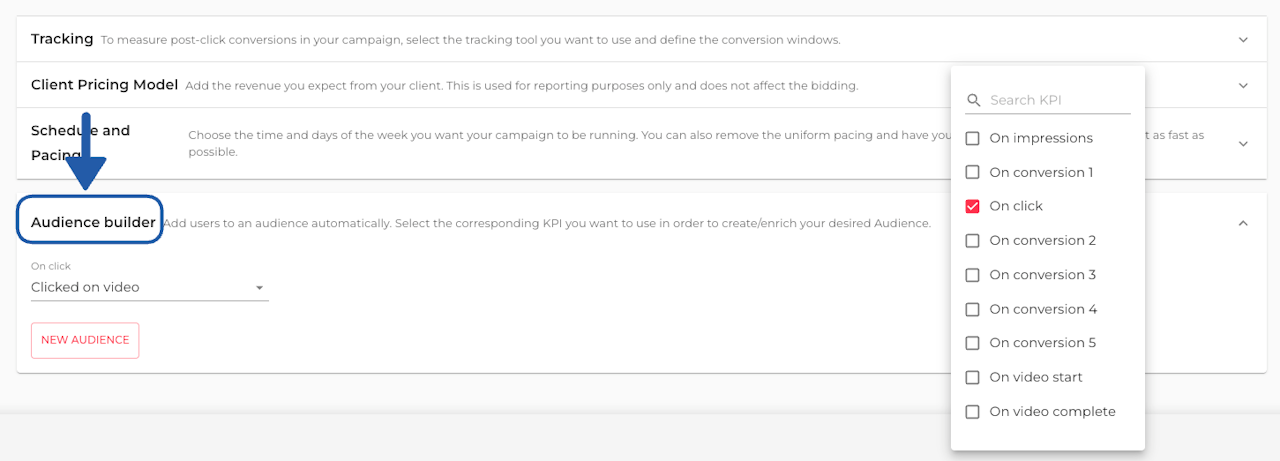This screenshot has width=1280, height=461.
Task: Open the Clicked on video dropdown
Action: coord(149,288)
